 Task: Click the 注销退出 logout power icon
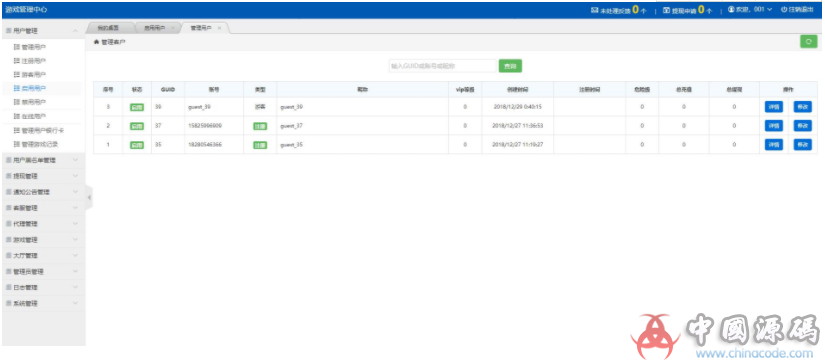coord(783,9)
